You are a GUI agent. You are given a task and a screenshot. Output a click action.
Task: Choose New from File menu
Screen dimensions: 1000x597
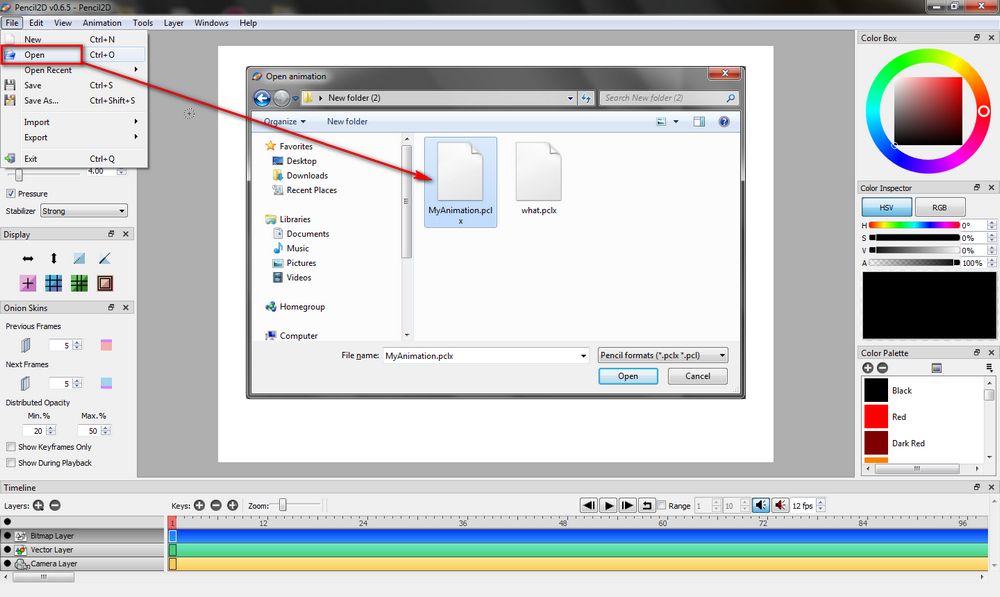click(x=74, y=39)
